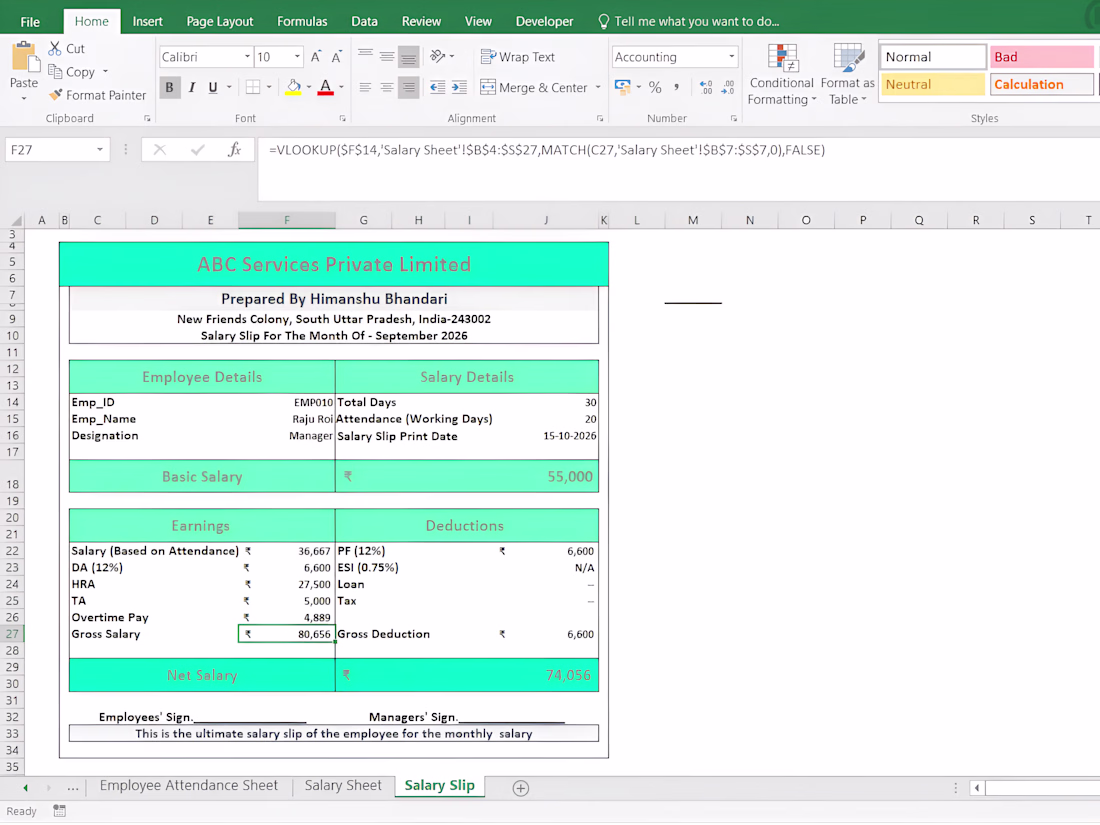The image size is (1100, 825).
Task: Apply Comma Style number format
Action: point(676,87)
